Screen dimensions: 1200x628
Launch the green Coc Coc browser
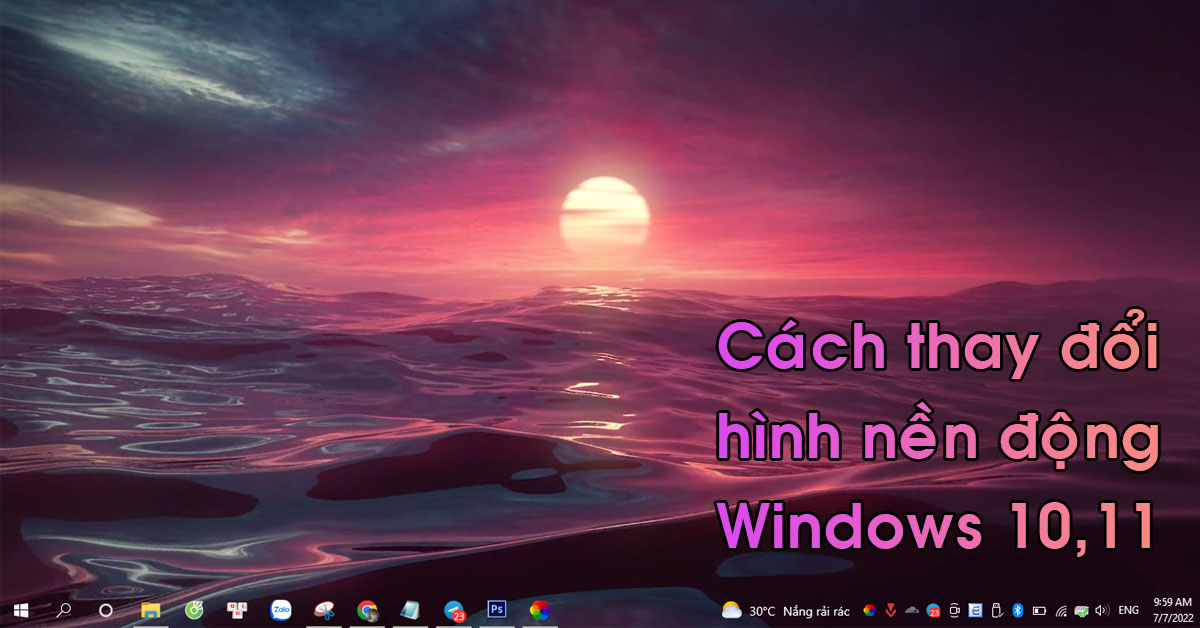coord(194,610)
